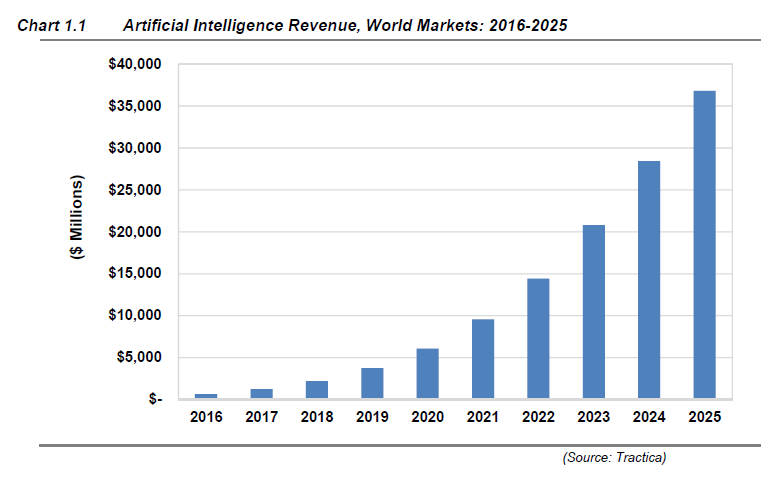The width and height of the screenshot is (779, 480).
Task: Click the 2017 year label
Action: pyautogui.click(x=261, y=417)
